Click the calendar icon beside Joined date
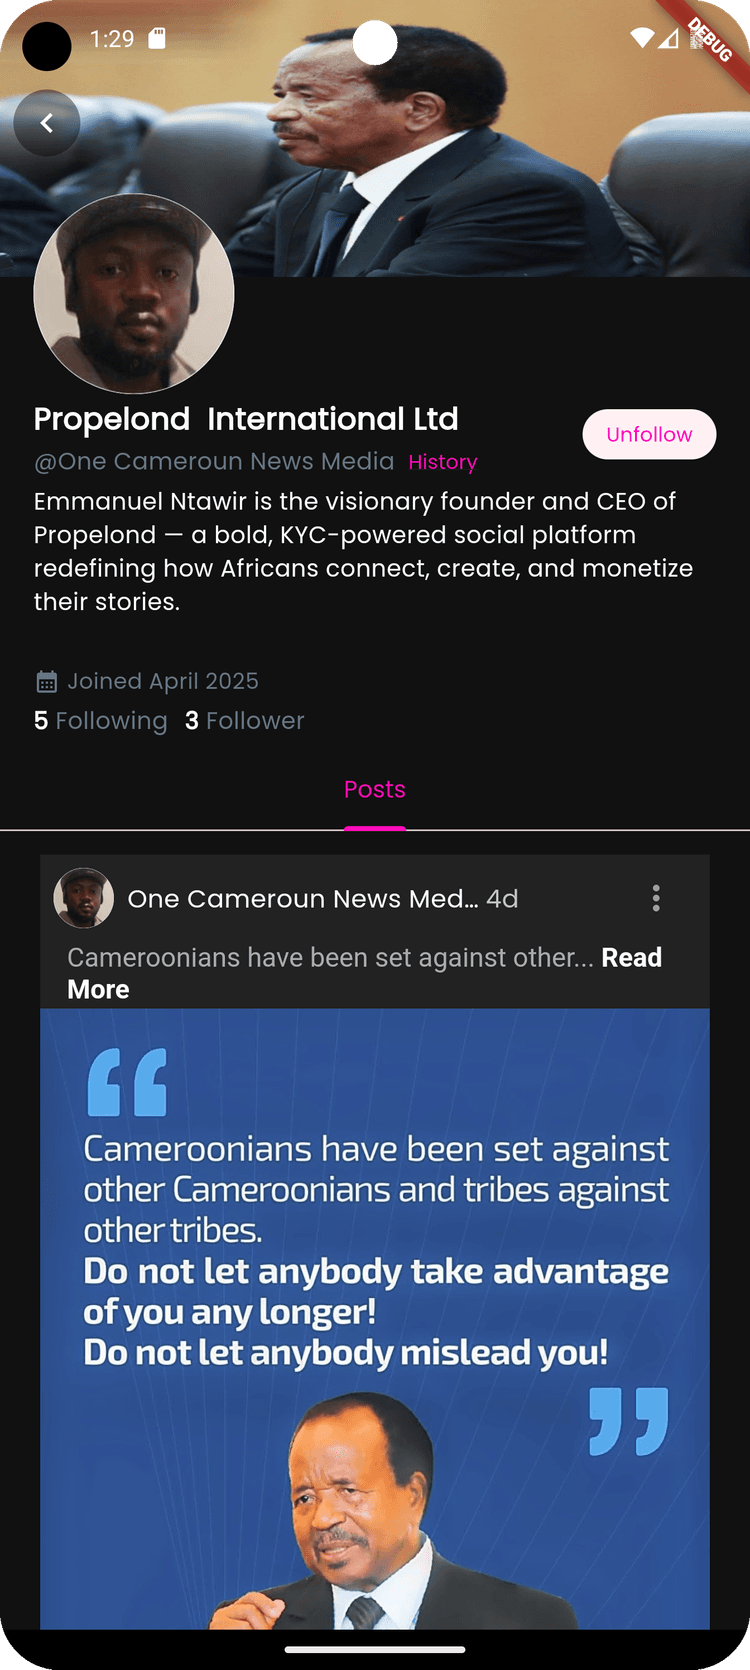This screenshot has width=750, height=1670. (x=46, y=682)
